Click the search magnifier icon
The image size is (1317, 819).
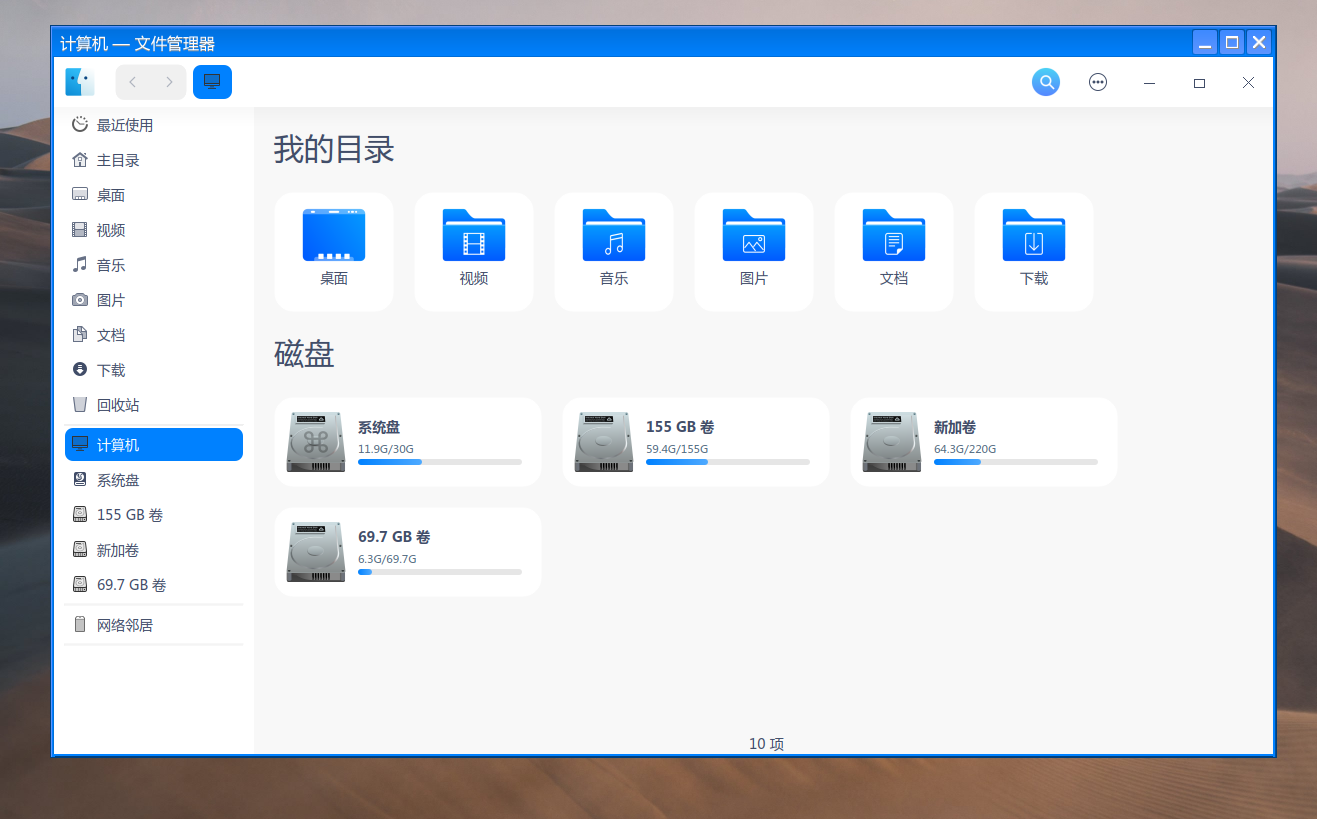point(1045,82)
